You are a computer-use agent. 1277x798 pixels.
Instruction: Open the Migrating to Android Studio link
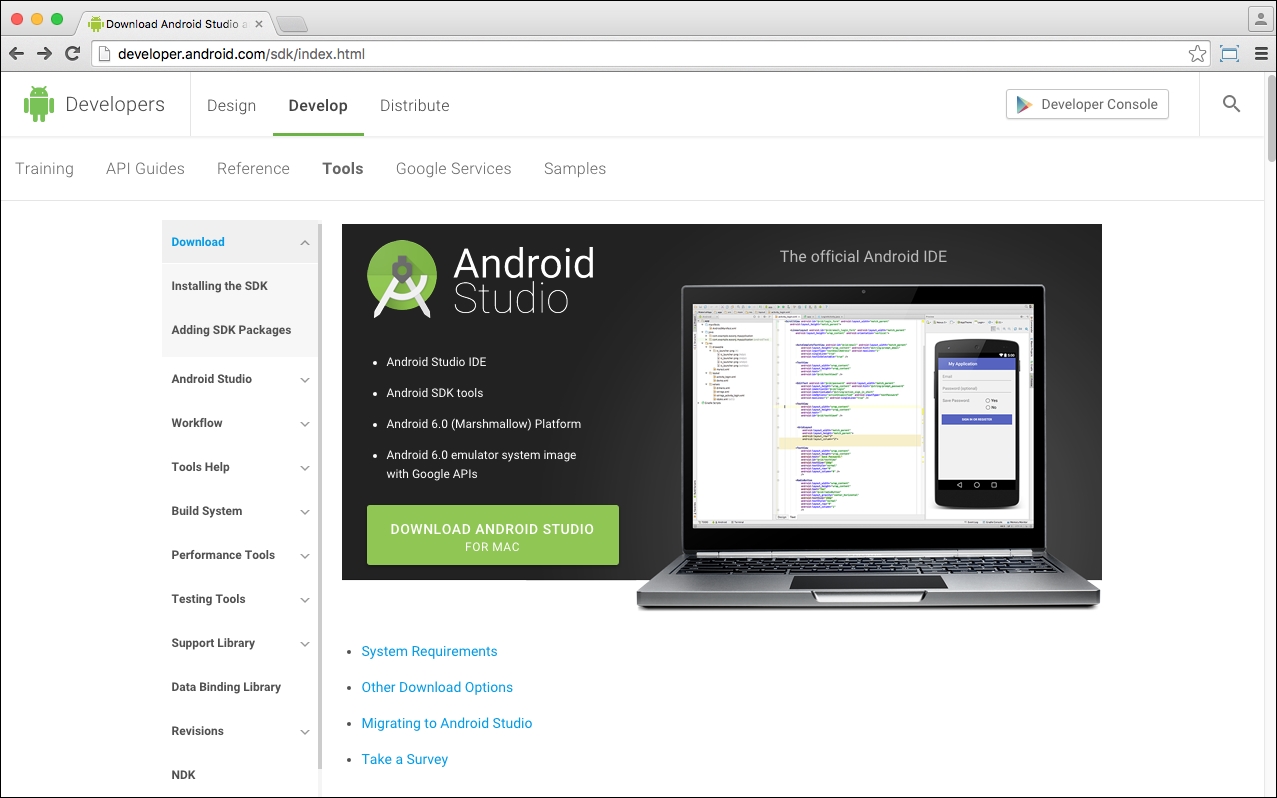(447, 723)
